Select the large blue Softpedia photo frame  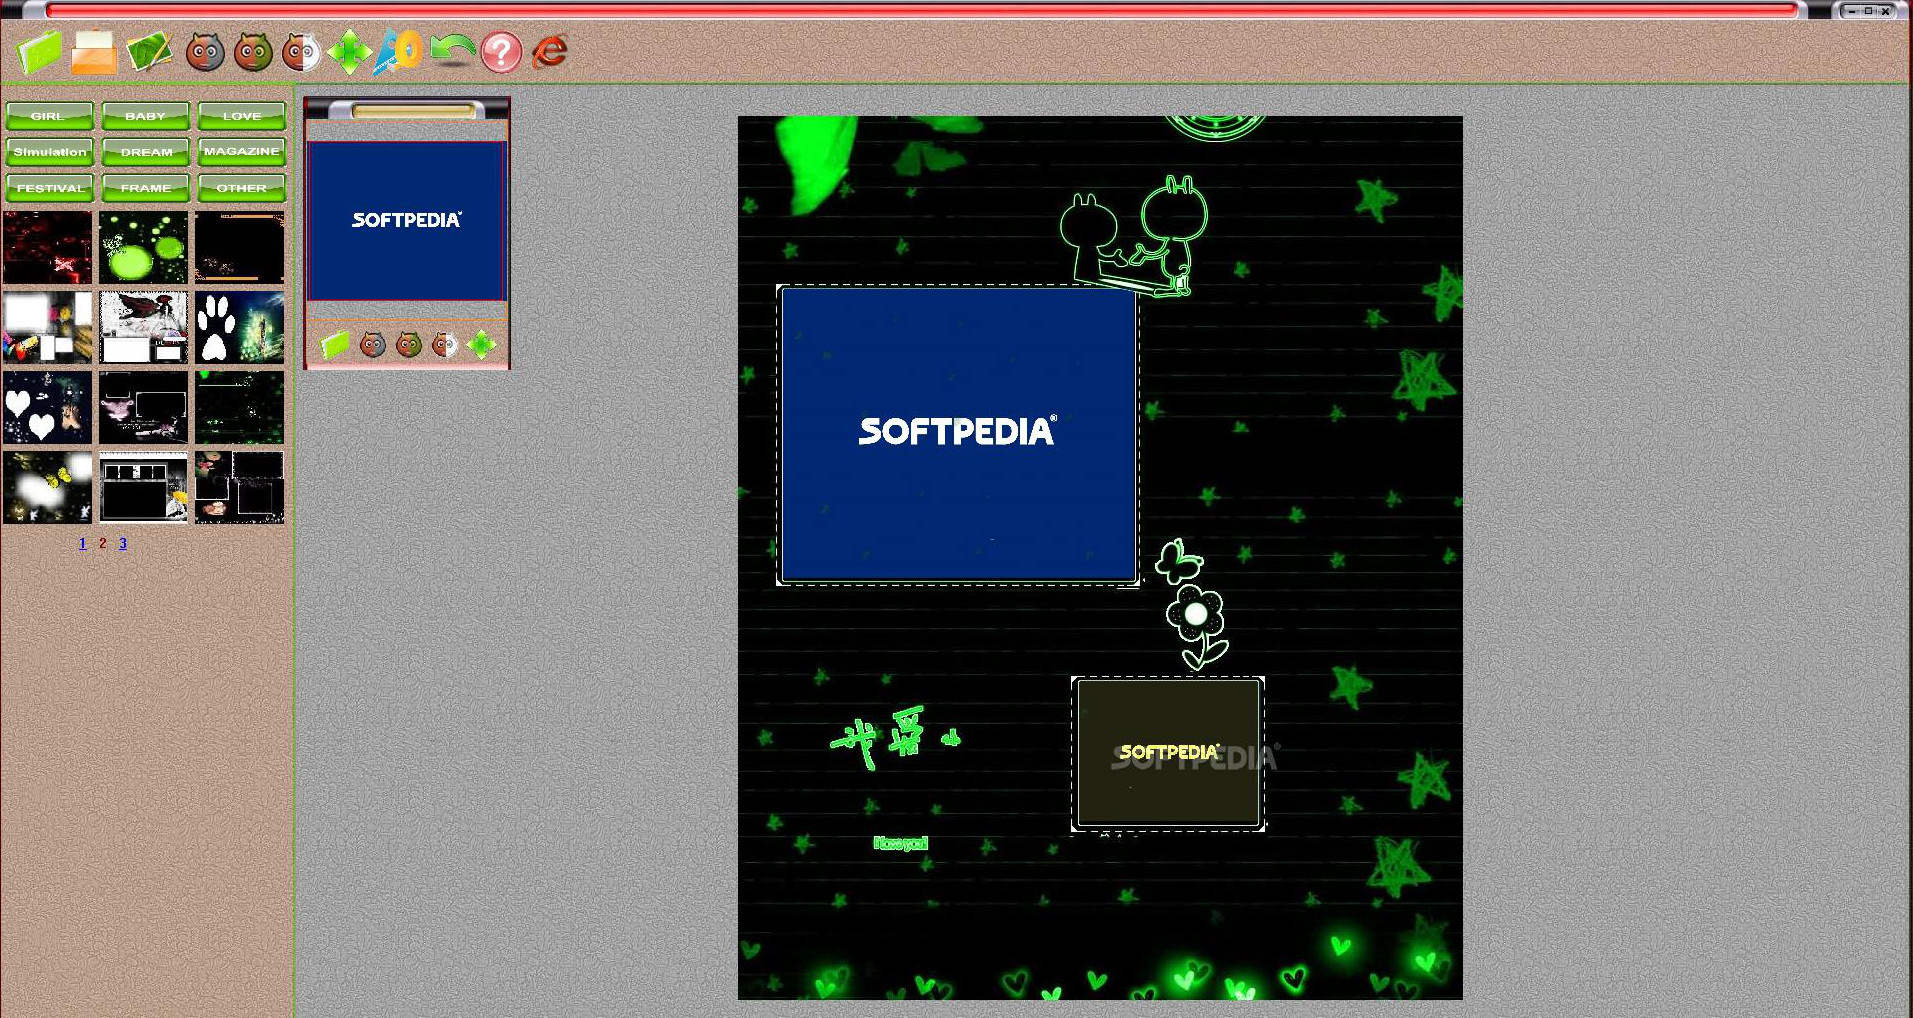tap(958, 435)
